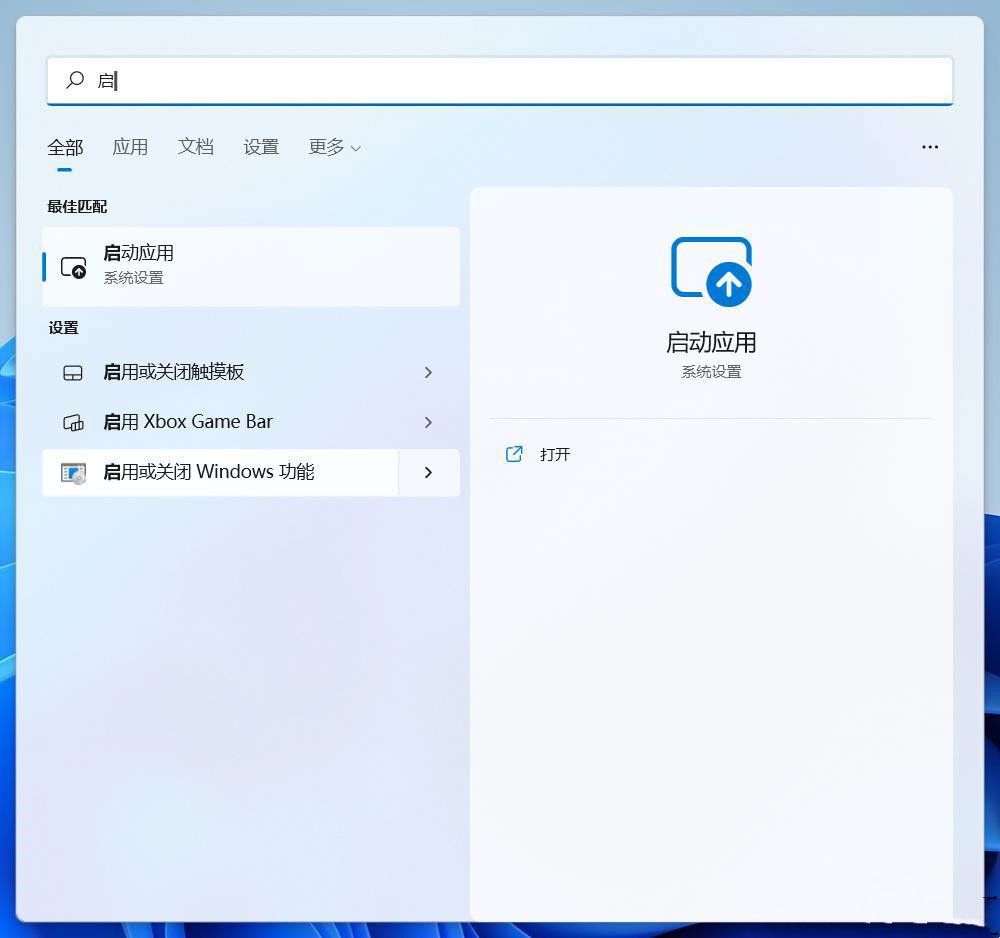The height and width of the screenshot is (938, 1000).
Task: Click the 打开 link to launch startup settings
Action: coord(555,454)
